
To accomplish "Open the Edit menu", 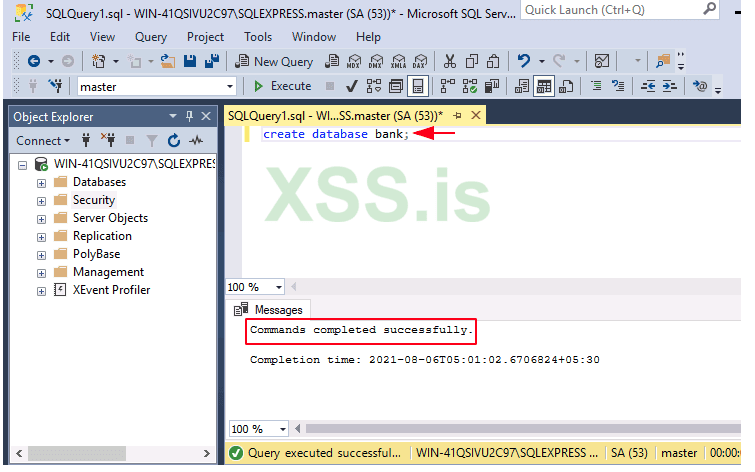I will pos(60,37).
